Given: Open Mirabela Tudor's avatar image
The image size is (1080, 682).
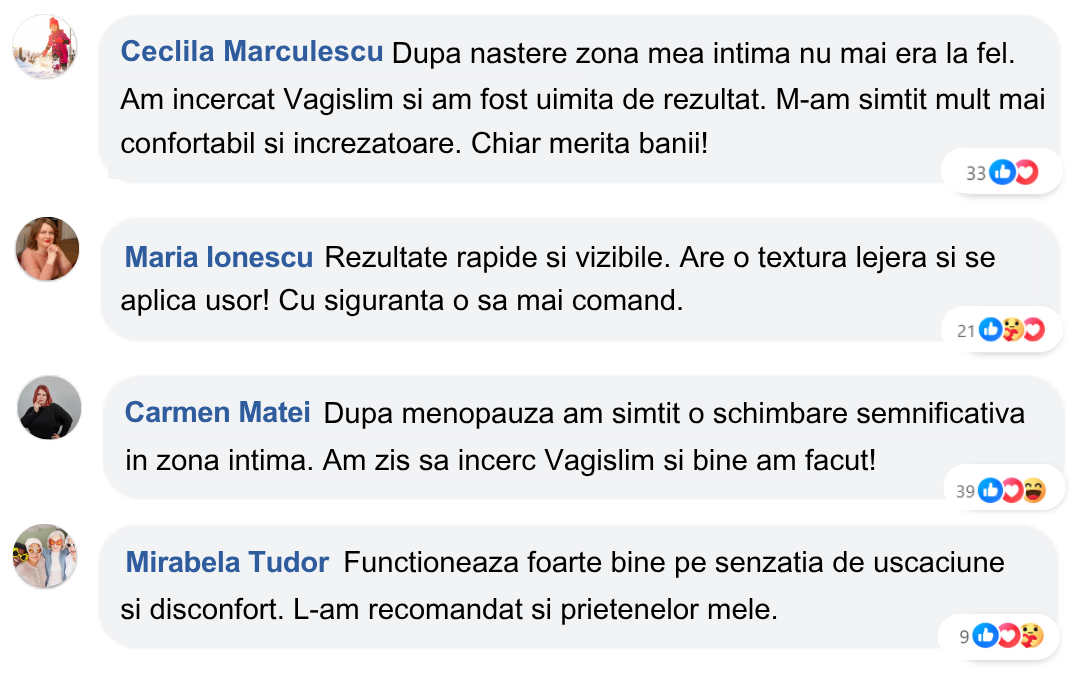Looking at the screenshot, I should point(45,555).
